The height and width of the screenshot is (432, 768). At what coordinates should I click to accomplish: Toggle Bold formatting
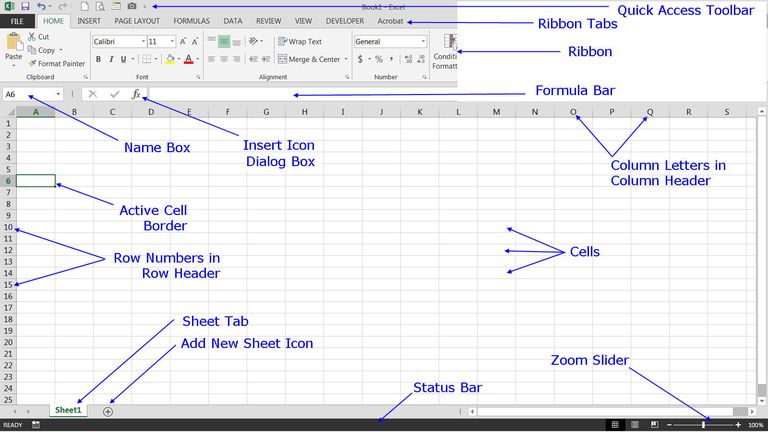[x=98, y=59]
